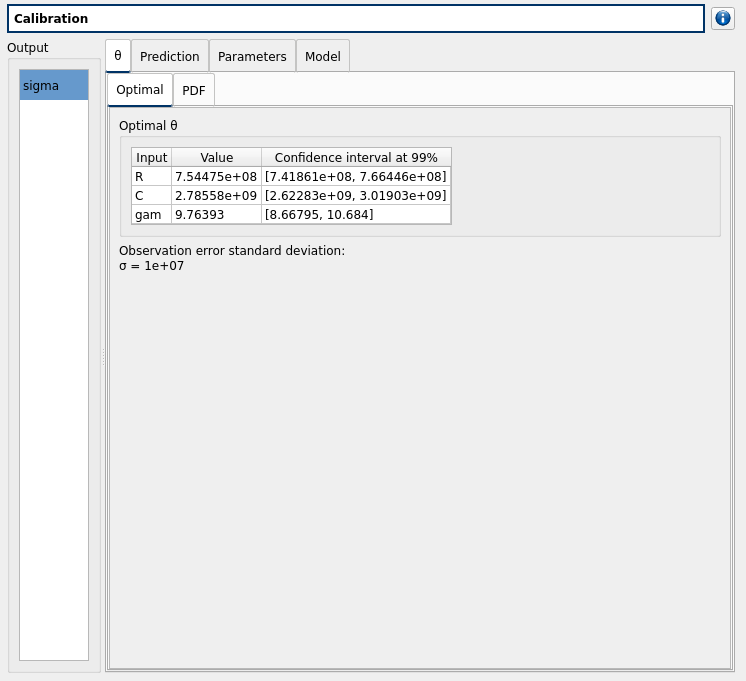Click the C value 2.78558e+09

tap(216, 196)
